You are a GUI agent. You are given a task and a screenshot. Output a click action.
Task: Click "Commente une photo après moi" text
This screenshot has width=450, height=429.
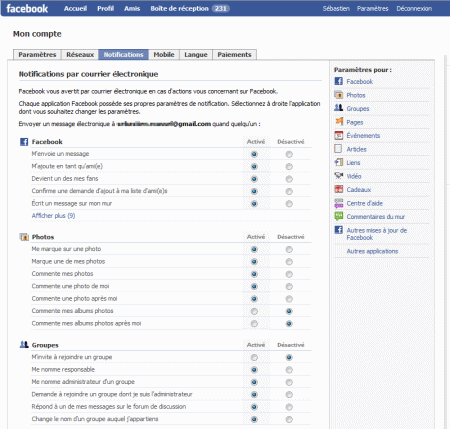74,299
